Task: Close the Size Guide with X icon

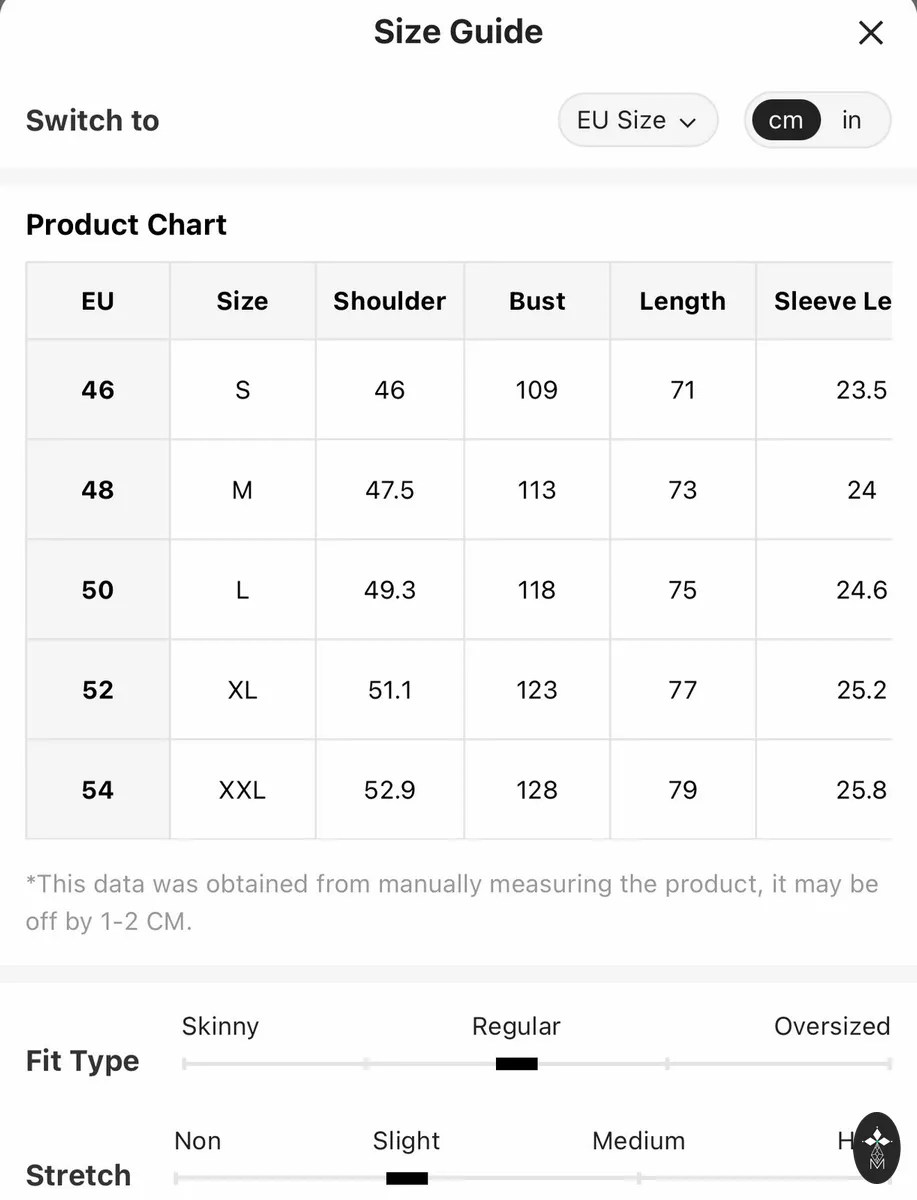Action: 871,33
